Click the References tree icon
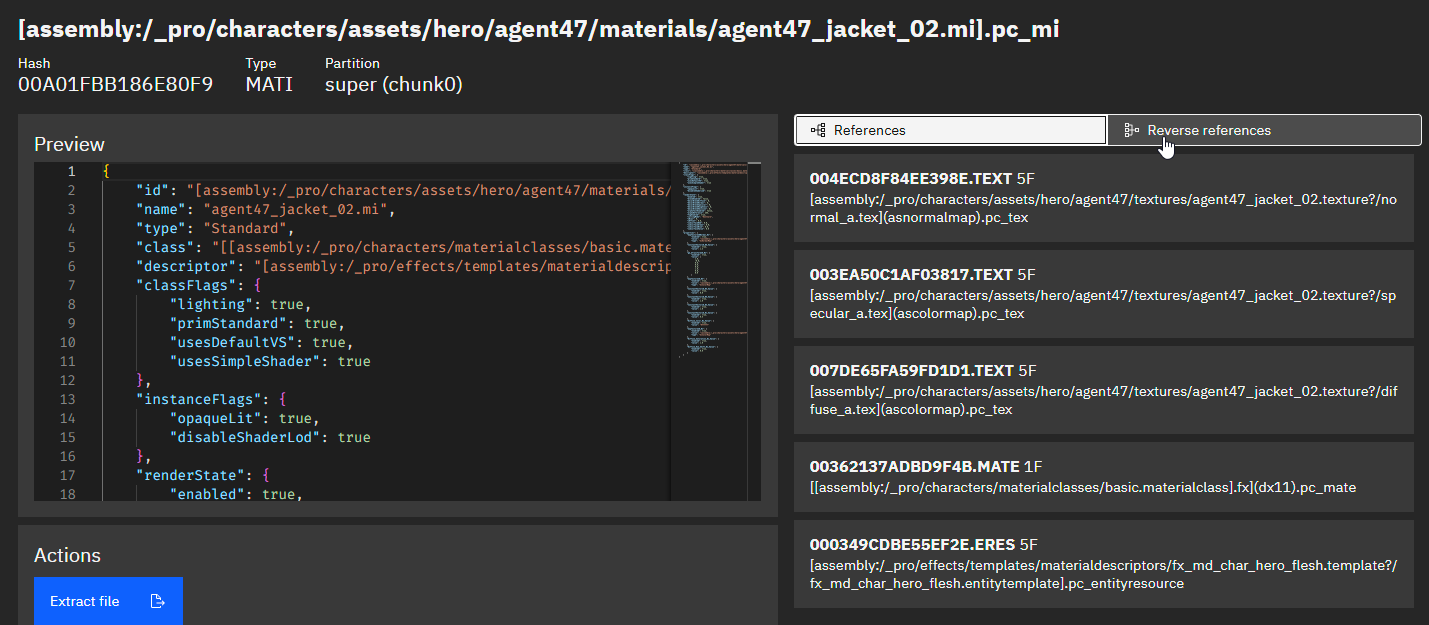1429x625 pixels. [818, 130]
